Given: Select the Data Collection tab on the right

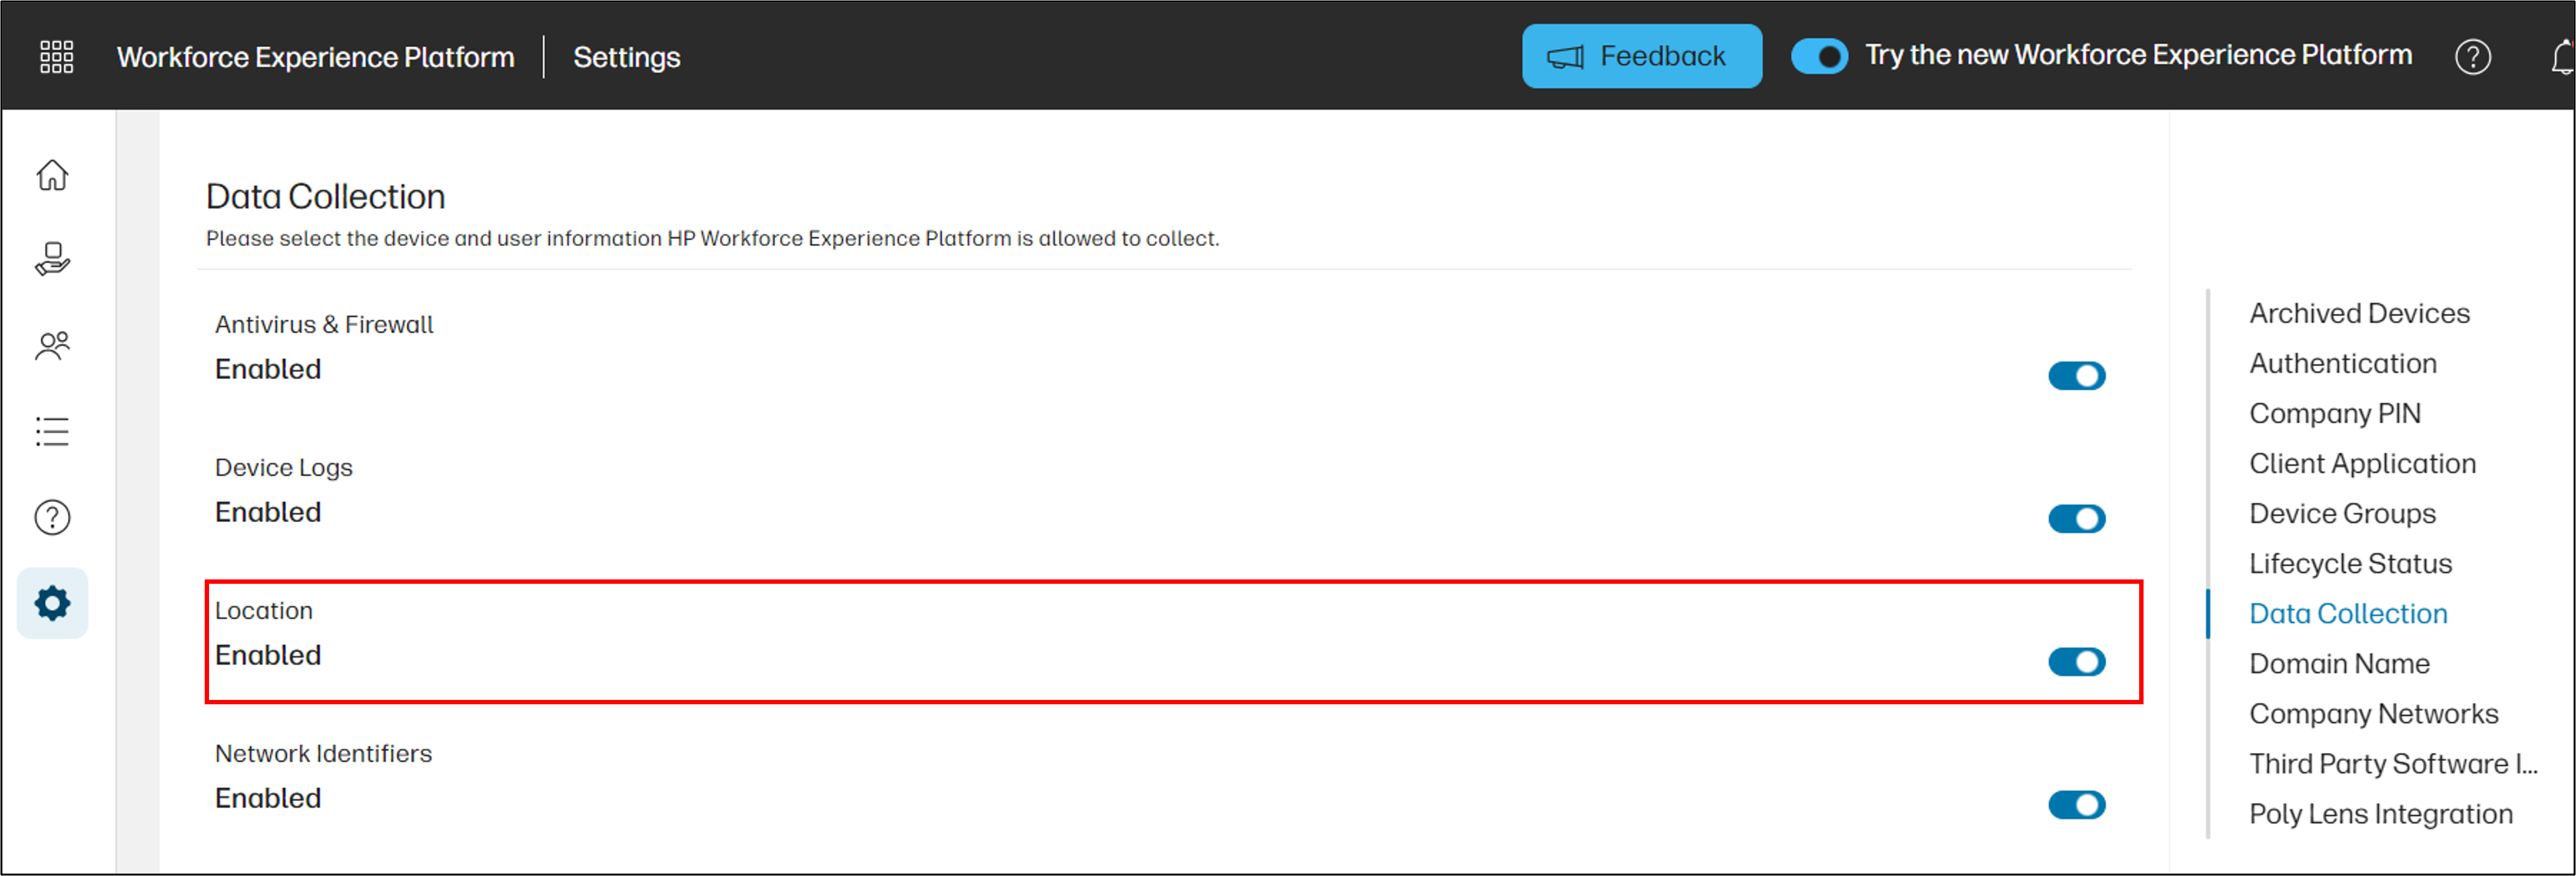Looking at the screenshot, I should click(x=2348, y=613).
